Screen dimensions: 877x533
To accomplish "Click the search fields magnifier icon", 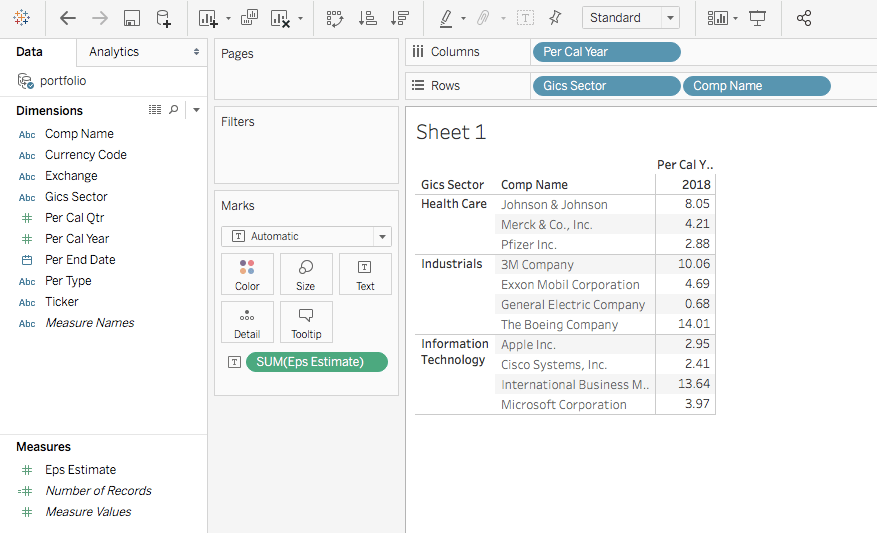I will [174, 110].
